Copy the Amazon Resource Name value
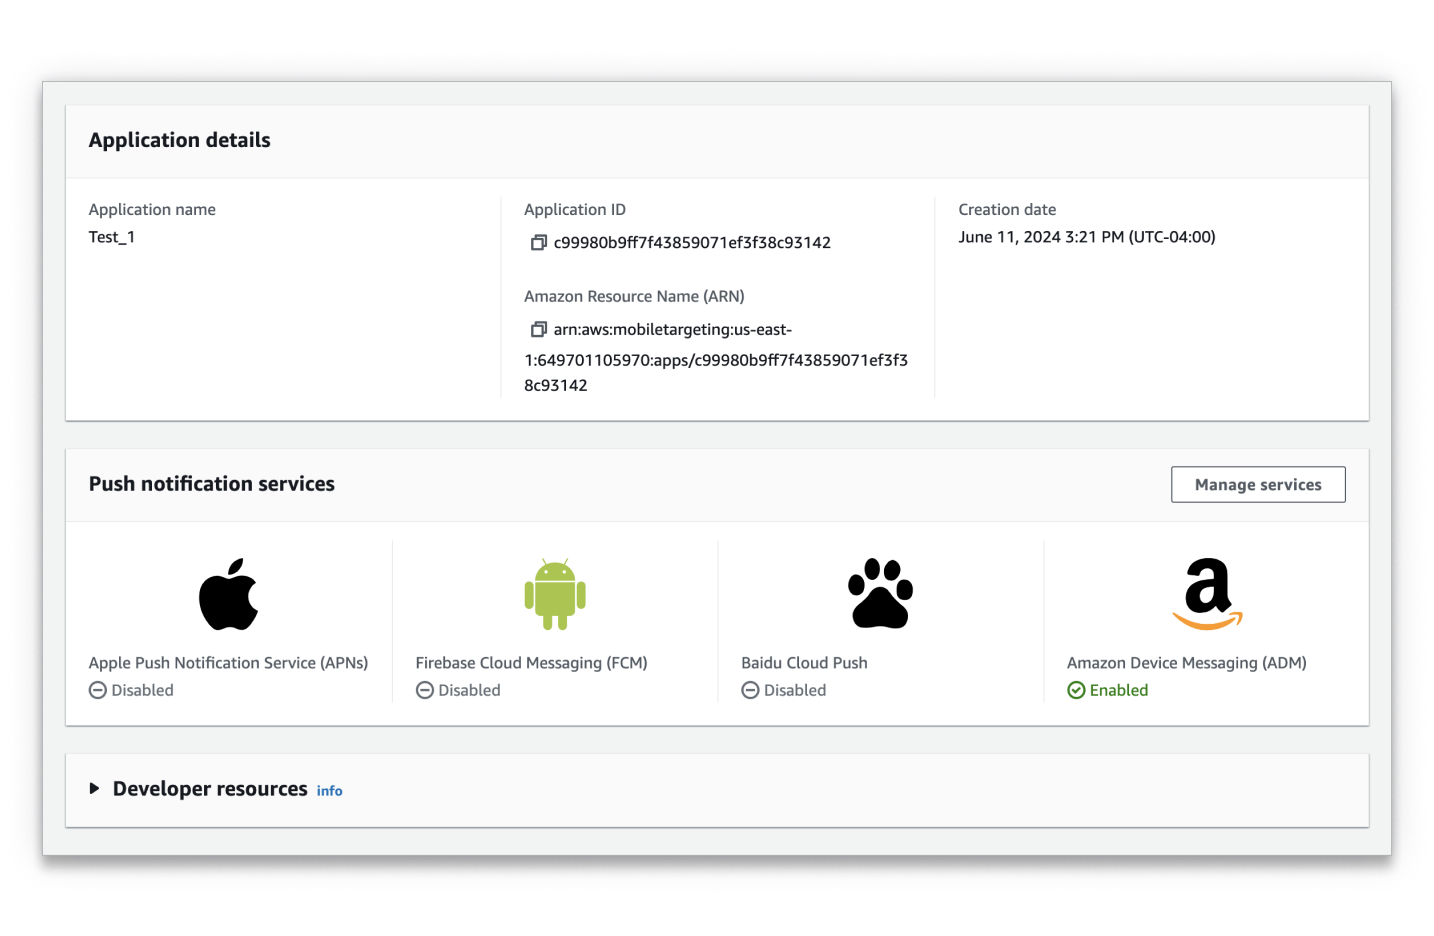Image resolution: width=1434 pixels, height=936 pixels. [x=538, y=330]
